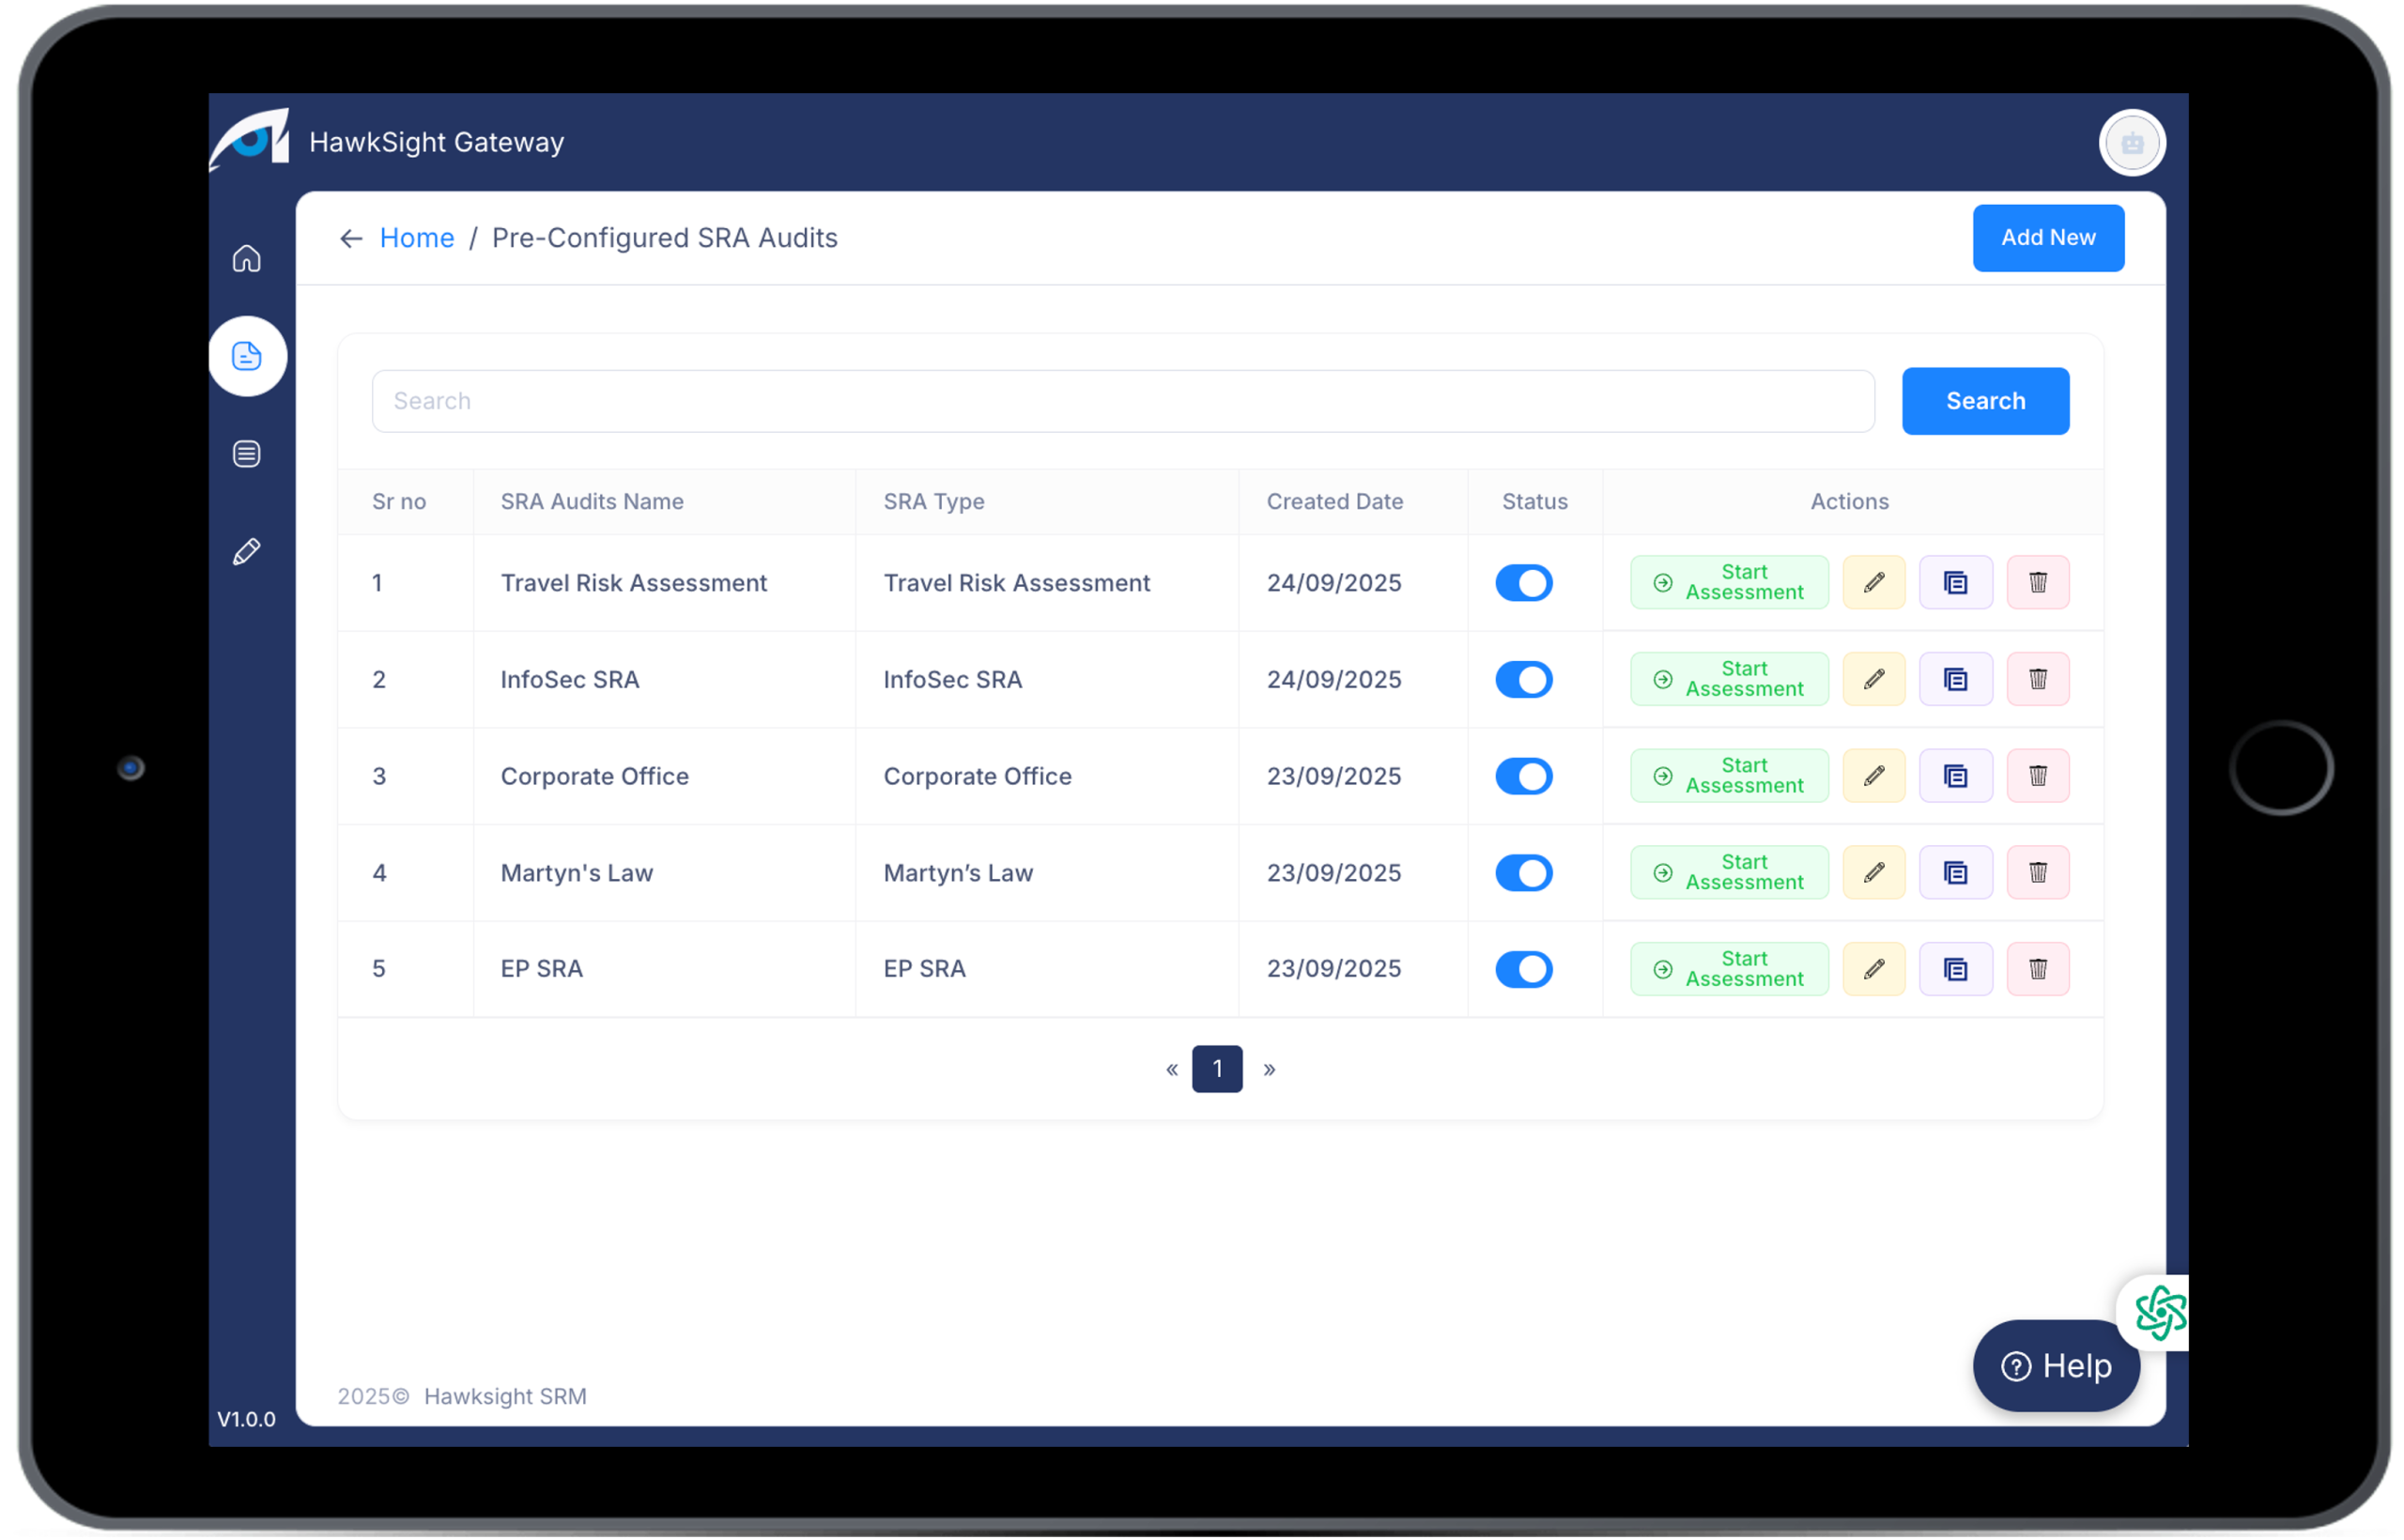Open the AI assistant swirl icon

click(x=2159, y=1312)
